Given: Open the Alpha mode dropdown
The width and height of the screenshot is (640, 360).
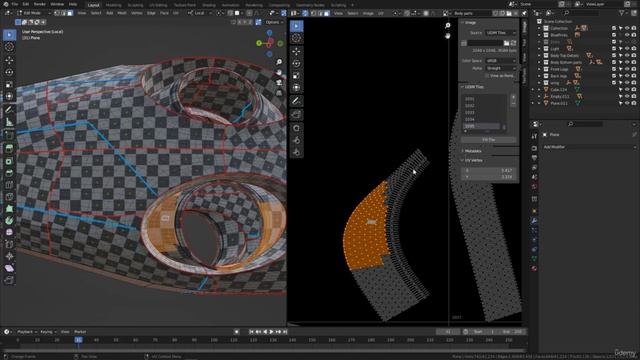Looking at the screenshot, I should tap(501, 68).
